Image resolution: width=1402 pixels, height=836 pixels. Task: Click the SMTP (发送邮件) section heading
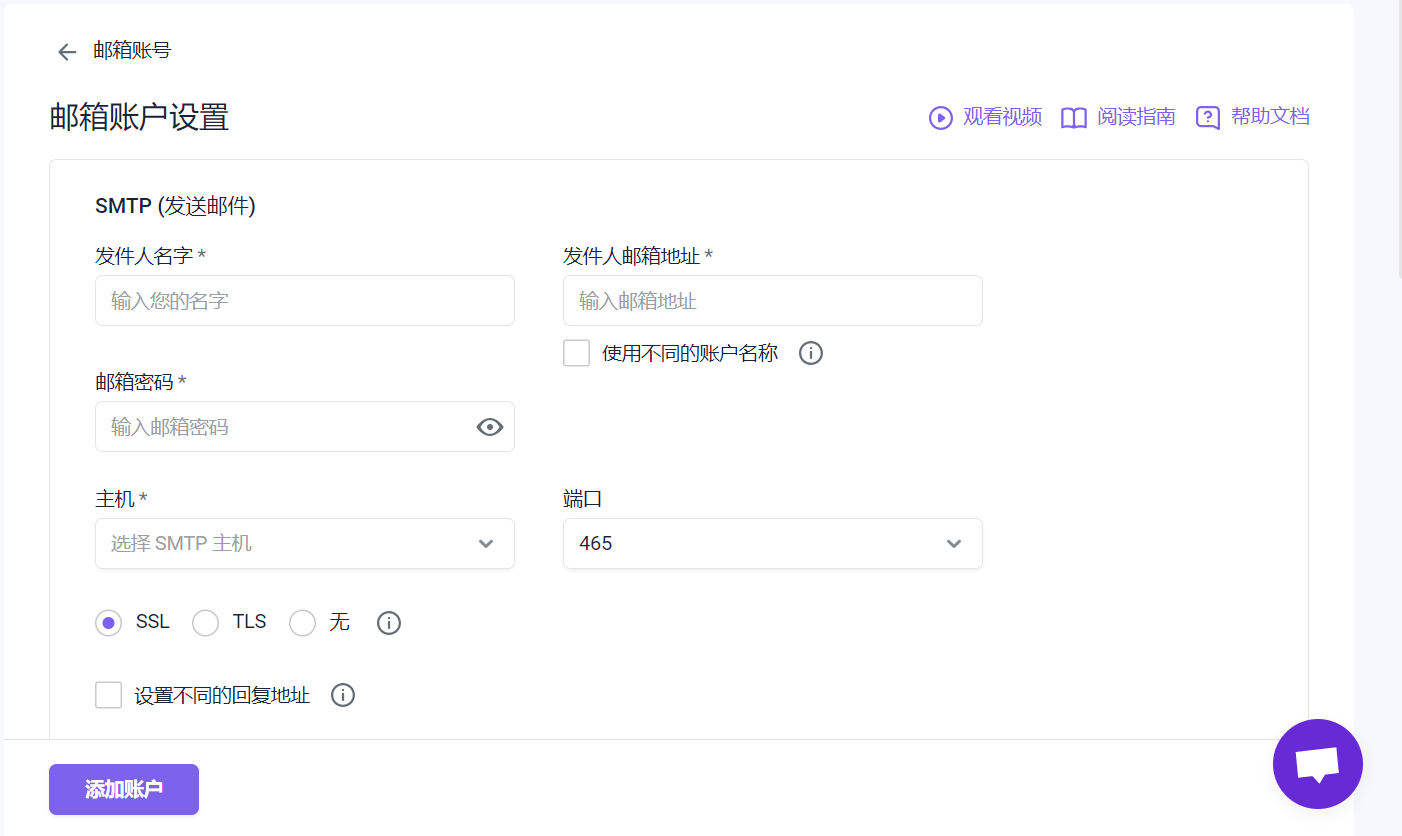pos(175,207)
